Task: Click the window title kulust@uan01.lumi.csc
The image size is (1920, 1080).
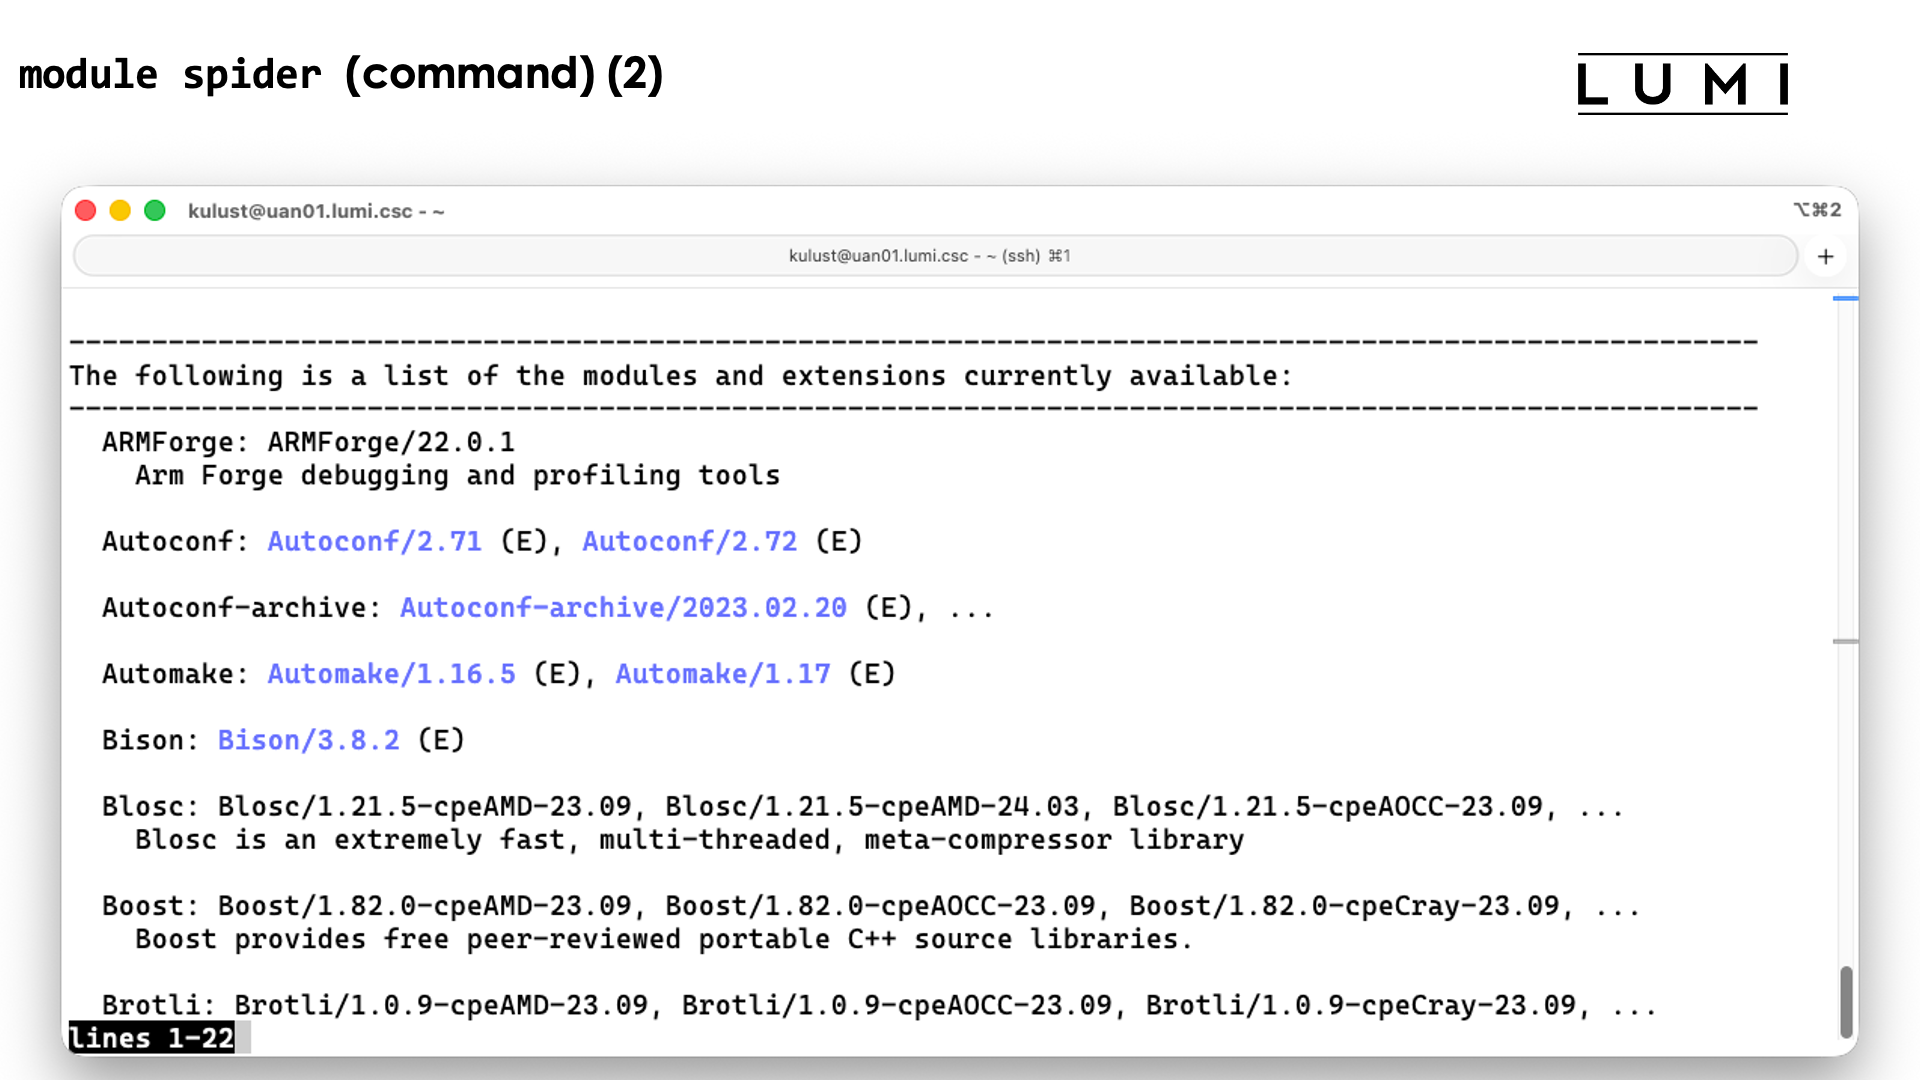Action: [x=316, y=211]
